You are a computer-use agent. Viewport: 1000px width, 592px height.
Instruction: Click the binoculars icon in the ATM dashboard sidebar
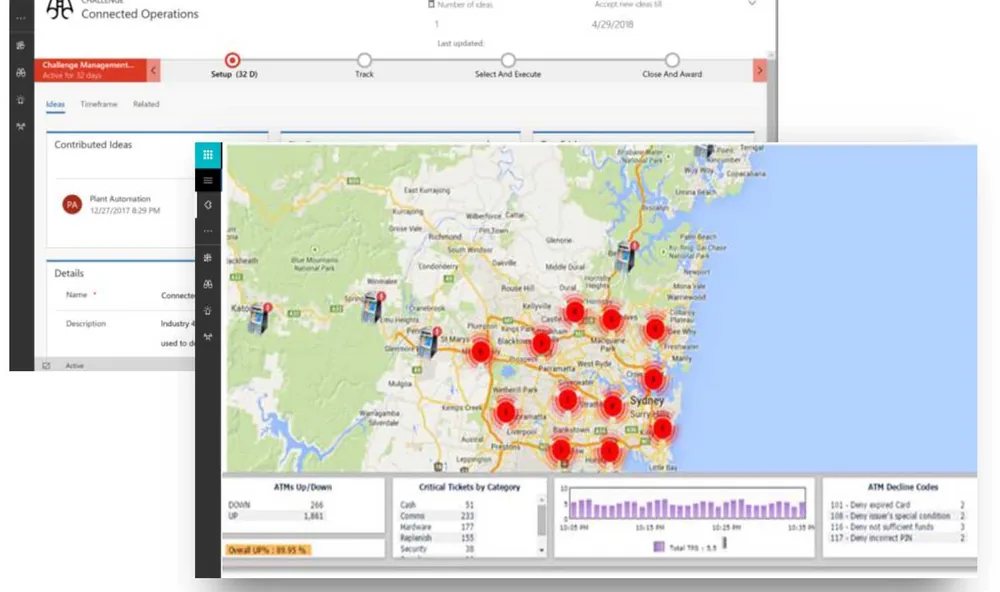(x=208, y=285)
